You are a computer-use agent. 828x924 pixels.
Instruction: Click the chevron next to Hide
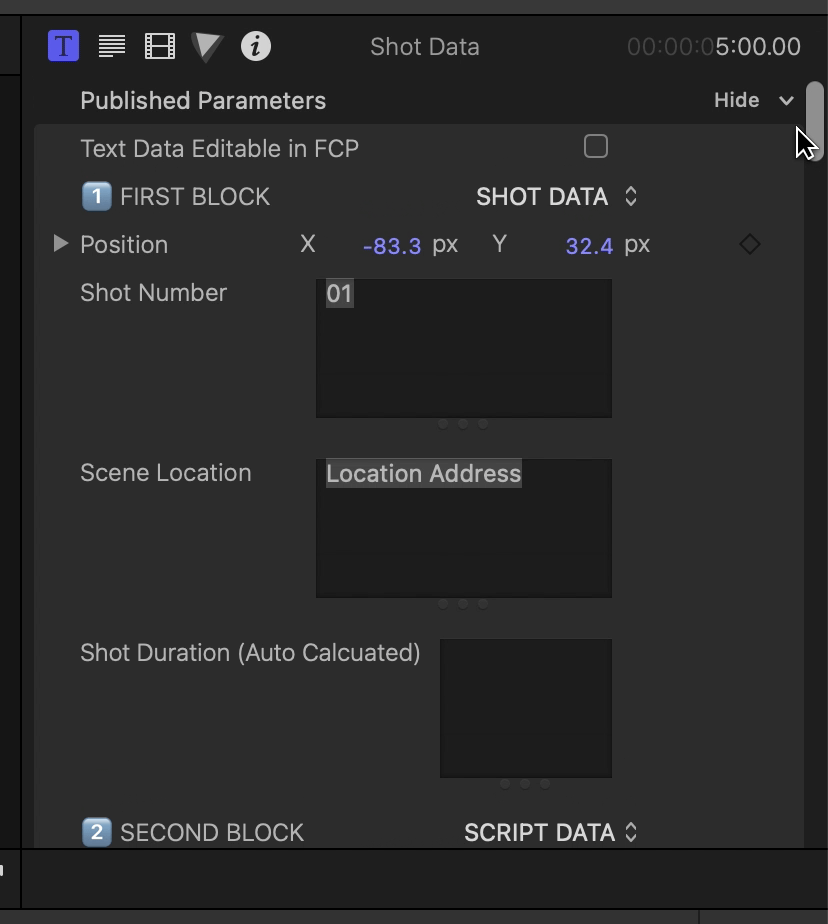pos(786,101)
